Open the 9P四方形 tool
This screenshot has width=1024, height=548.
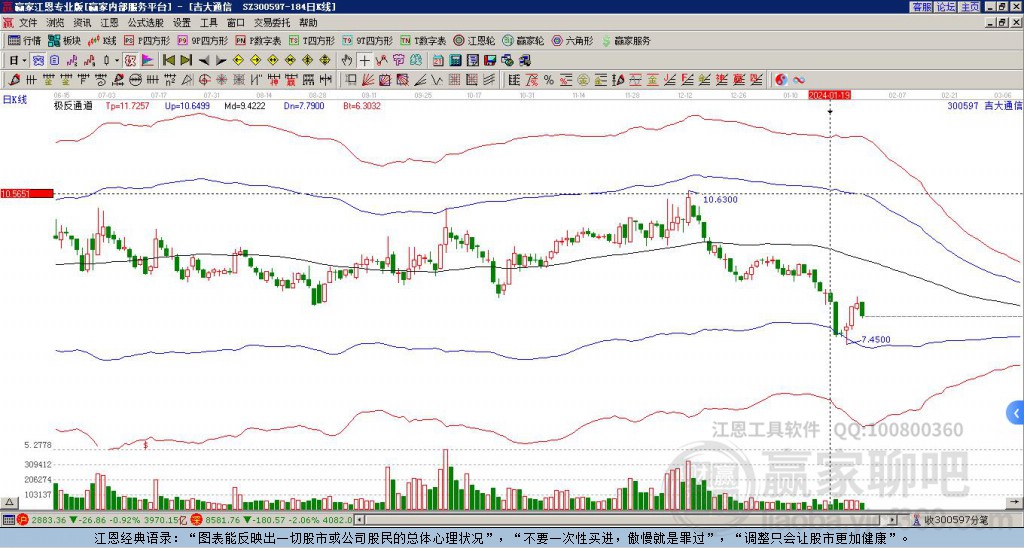(x=202, y=40)
